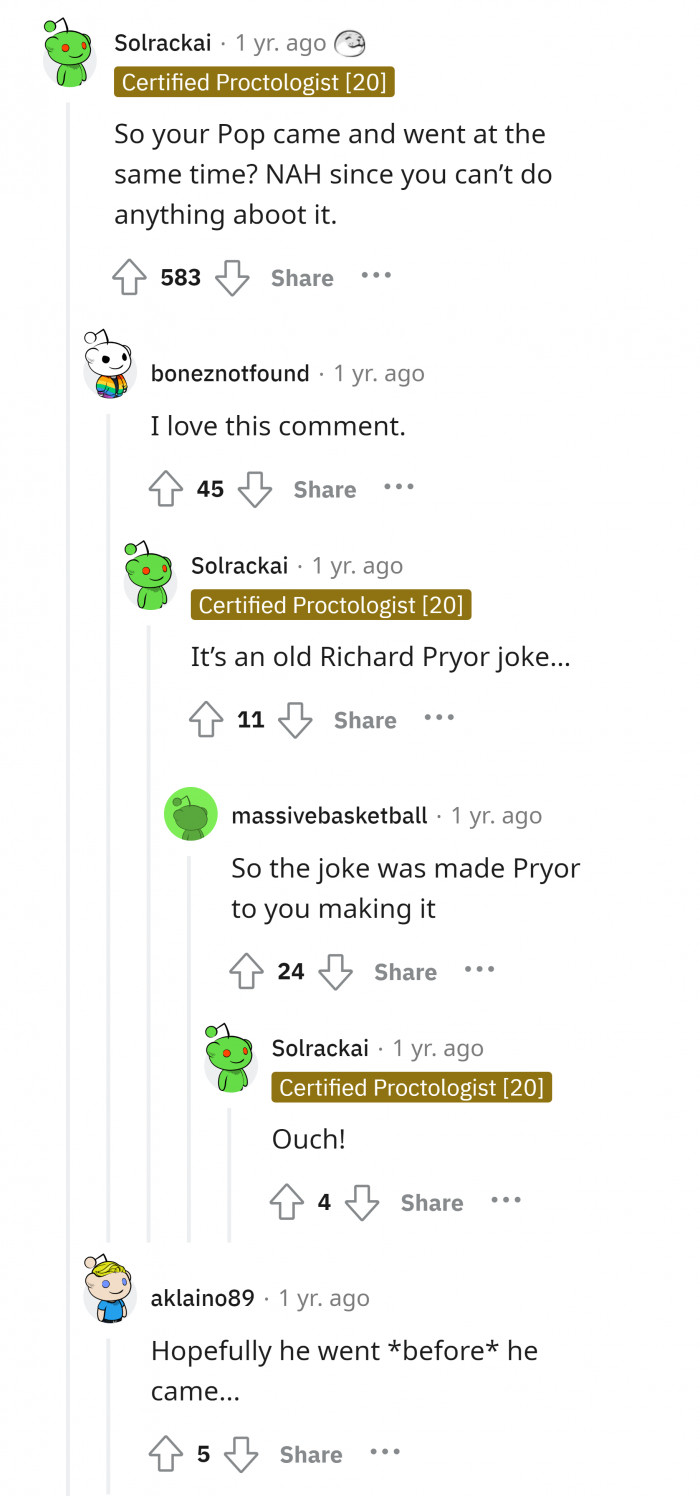This screenshot has height=1496, width=700.
Task: Upvote aklaino89's comment
Action: coord(167,1454)
